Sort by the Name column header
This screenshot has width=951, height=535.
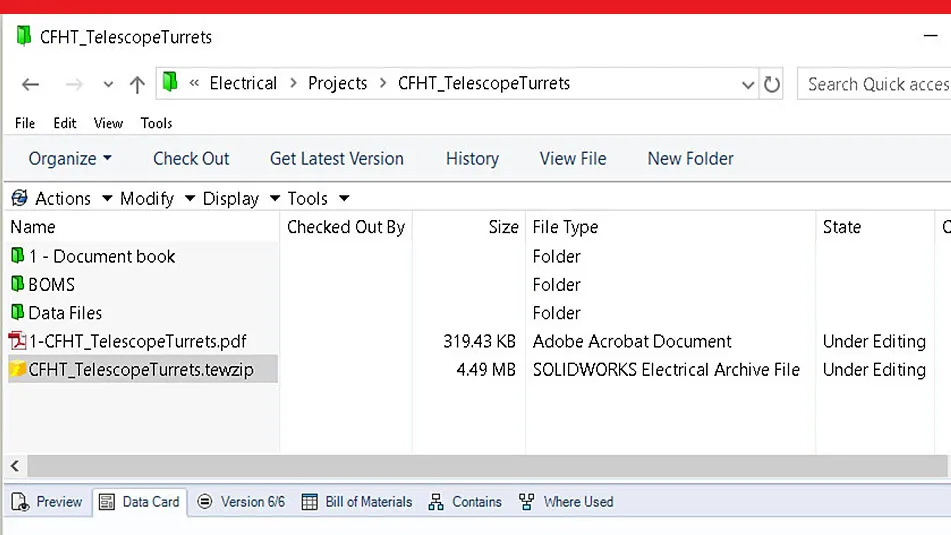33,227
